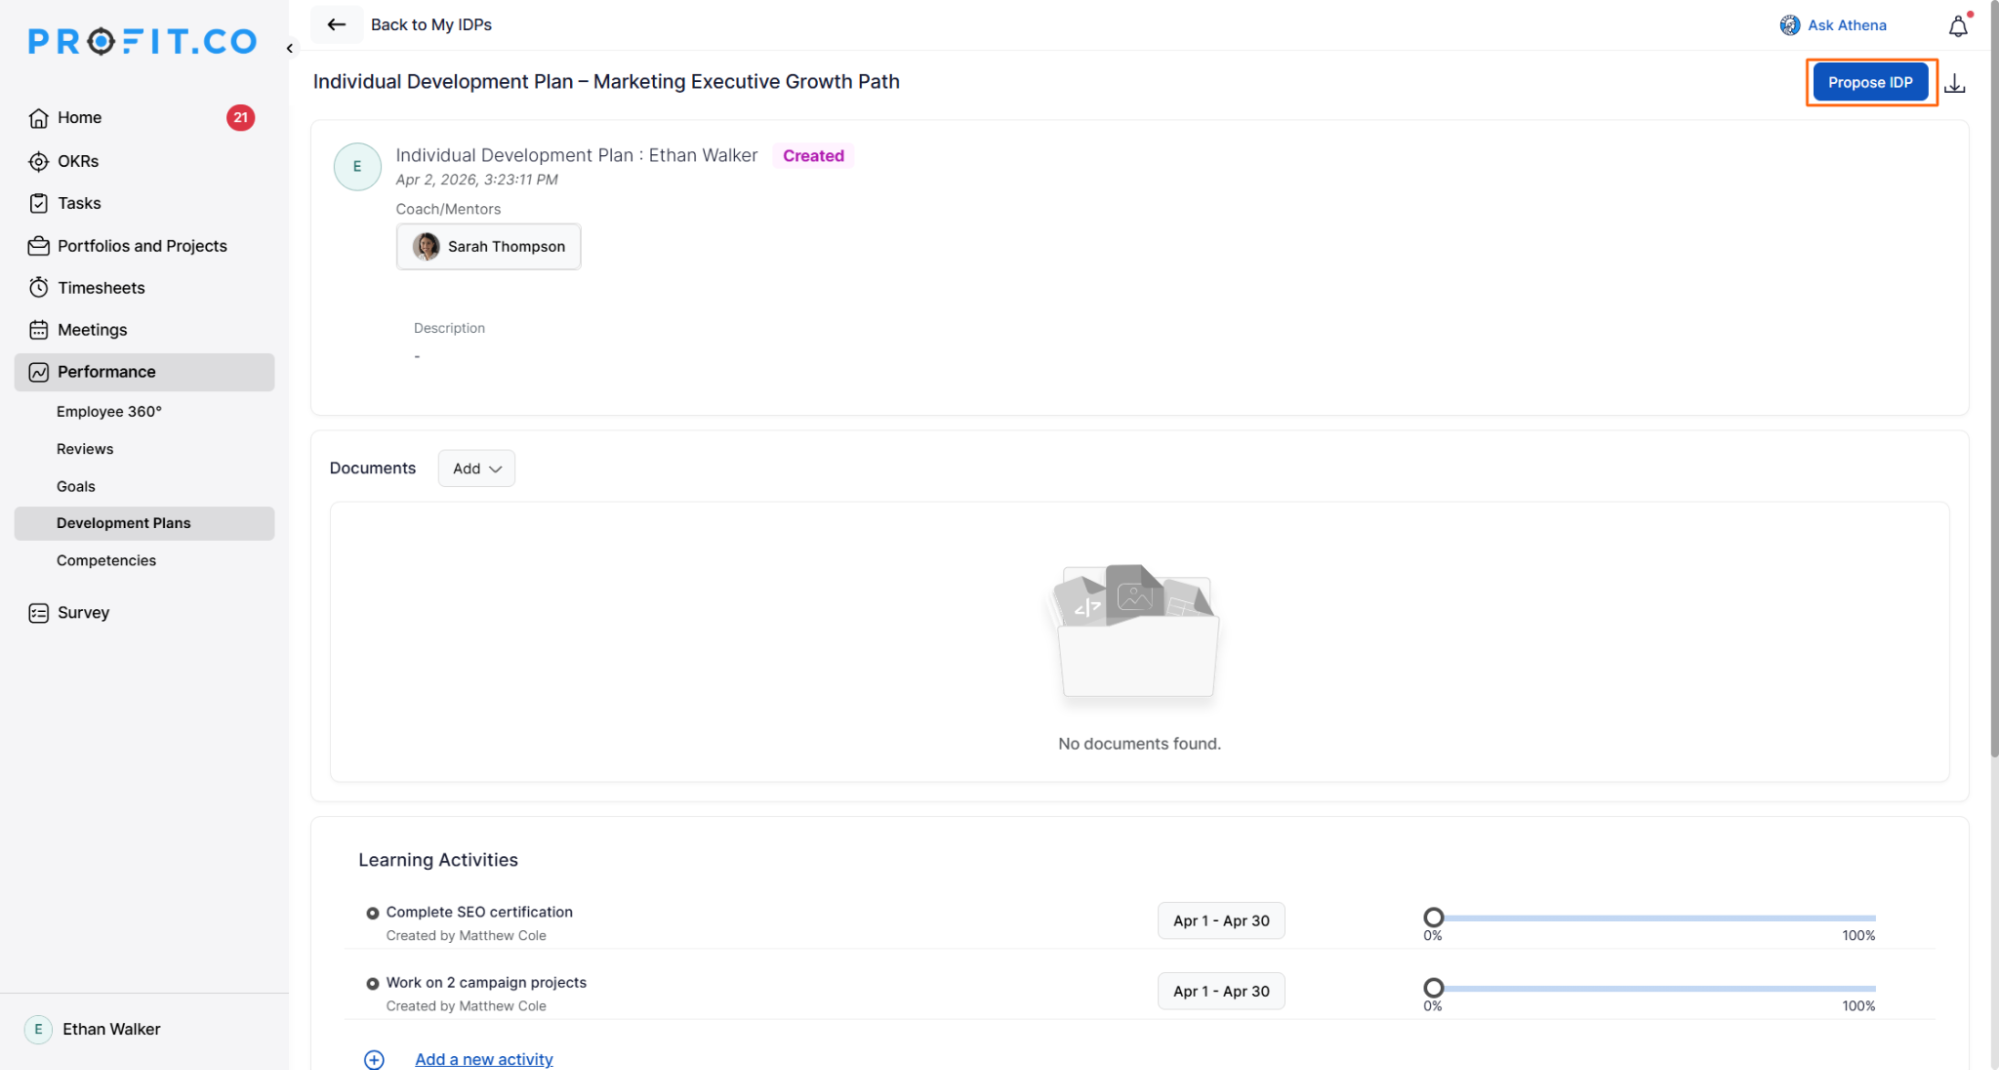Click the Add a new activity link

coord(483,1059)
